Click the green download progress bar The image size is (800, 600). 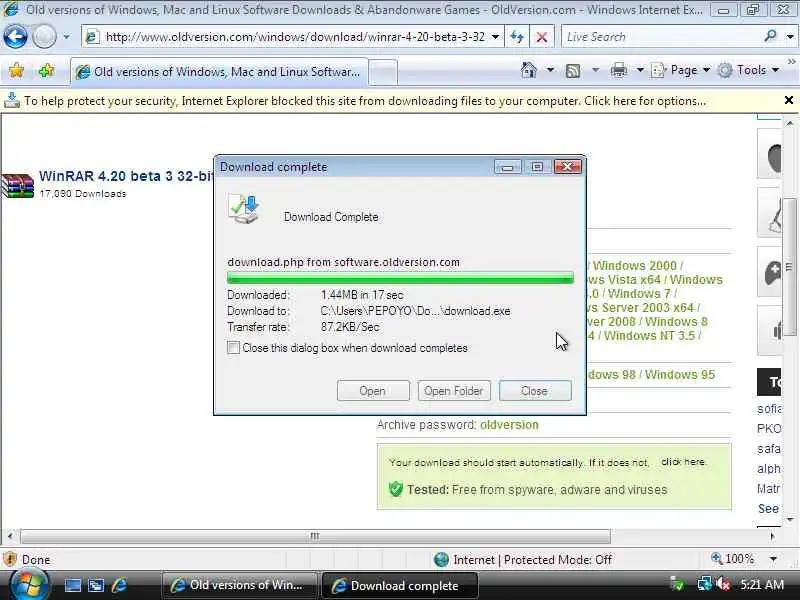400,278
